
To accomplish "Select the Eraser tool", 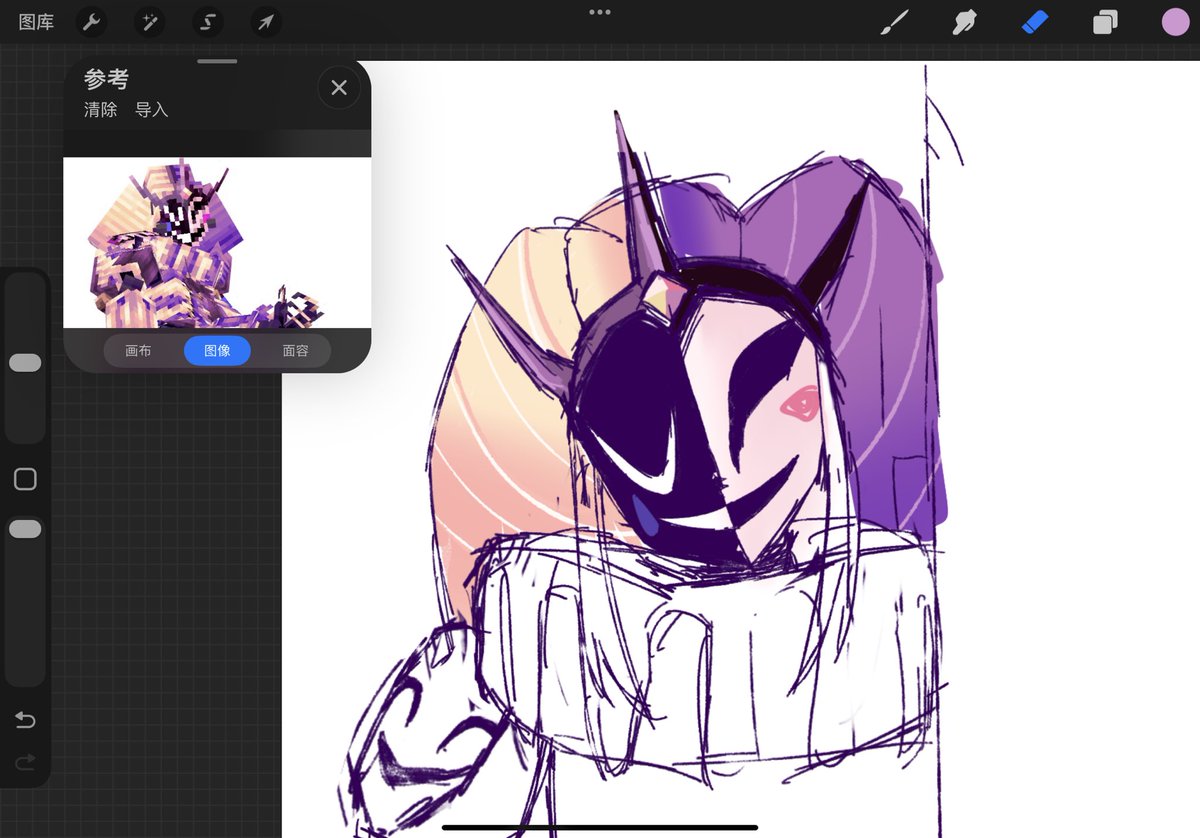I will [x=1035, y=22].
